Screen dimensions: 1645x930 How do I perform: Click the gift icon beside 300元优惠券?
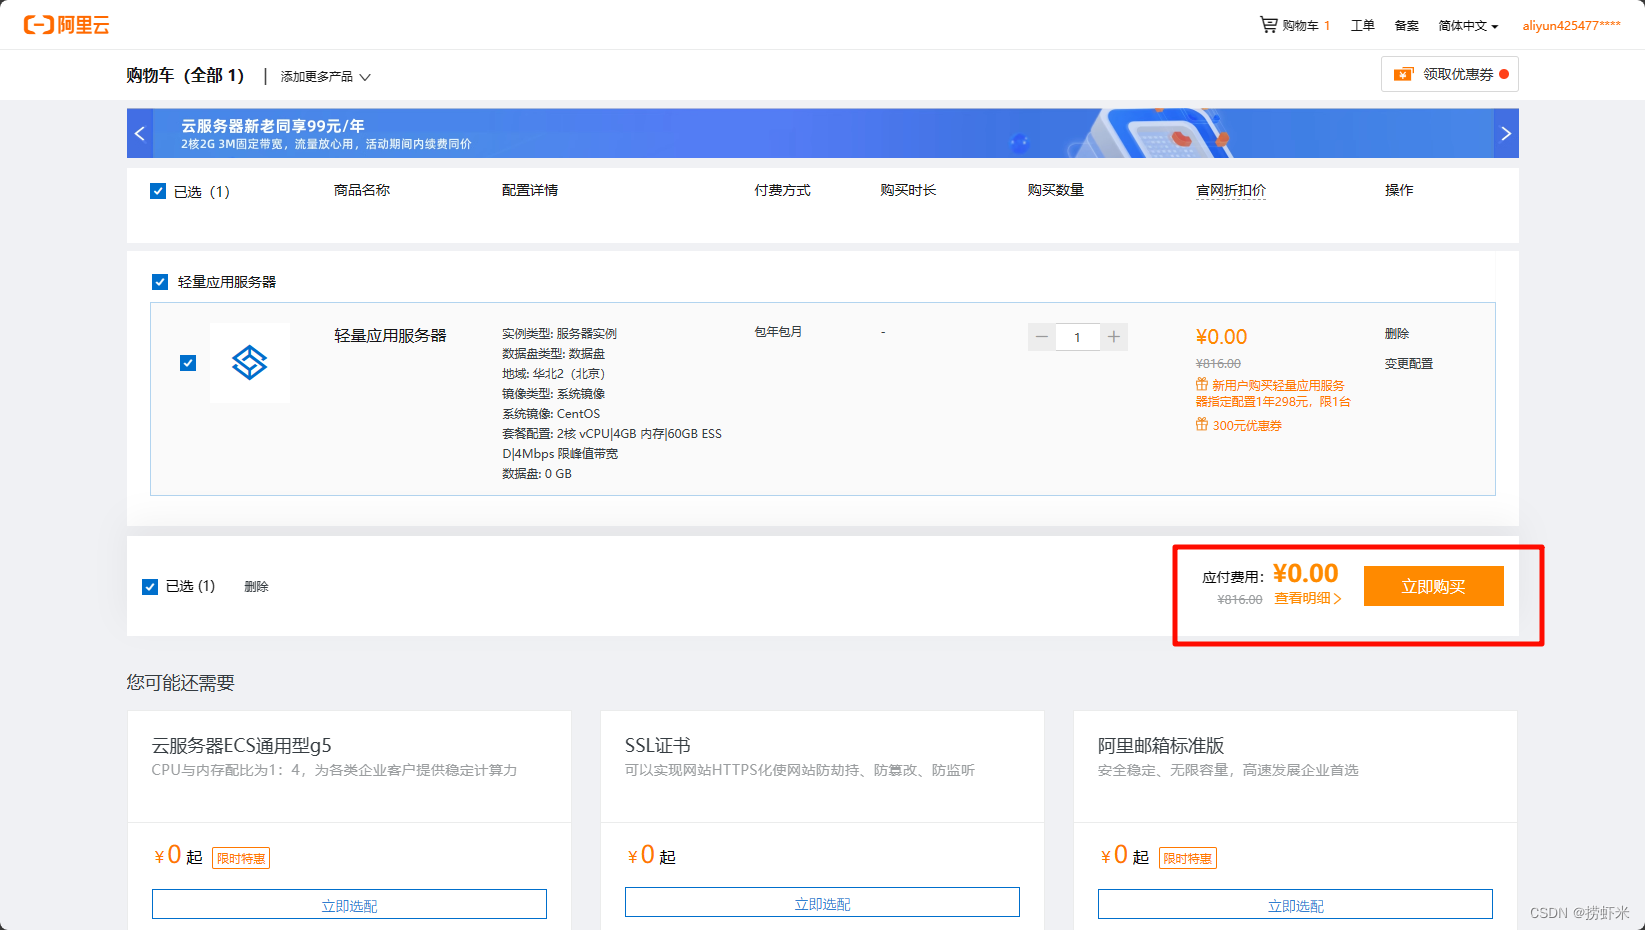[x=1202, y=425]
